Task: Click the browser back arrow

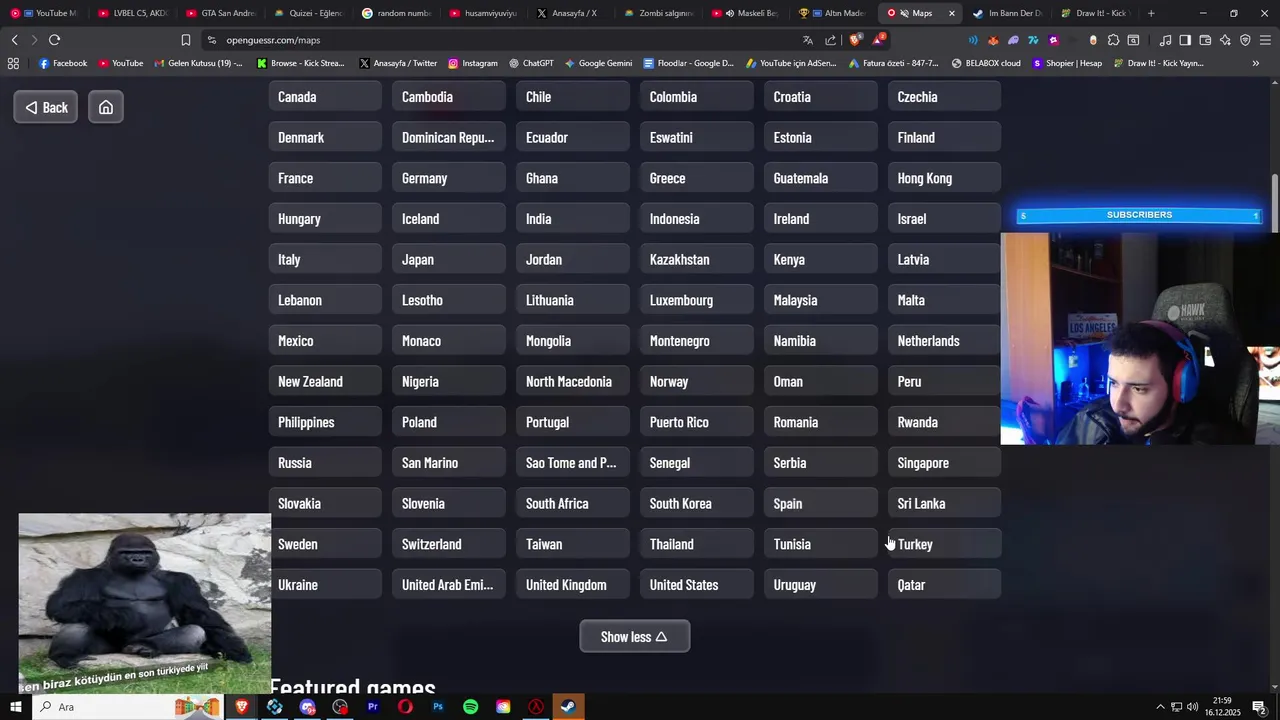Action: tap(14, 40)
